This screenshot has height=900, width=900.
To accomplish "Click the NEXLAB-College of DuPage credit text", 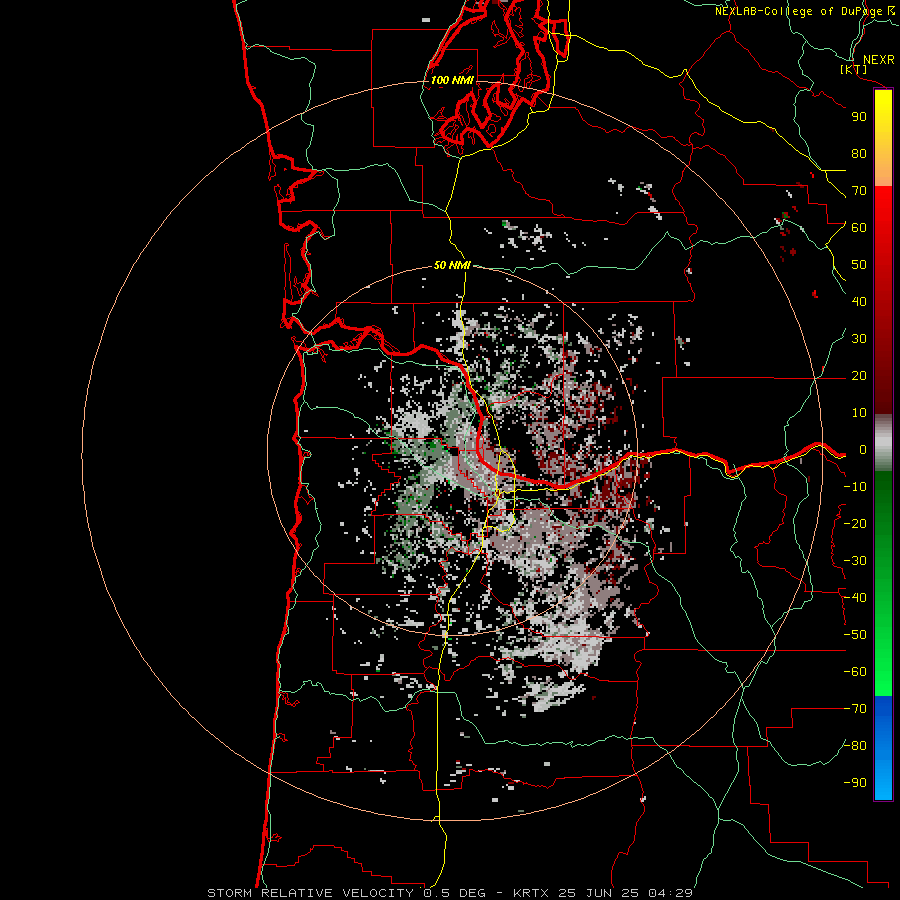I will click(805, 11).
